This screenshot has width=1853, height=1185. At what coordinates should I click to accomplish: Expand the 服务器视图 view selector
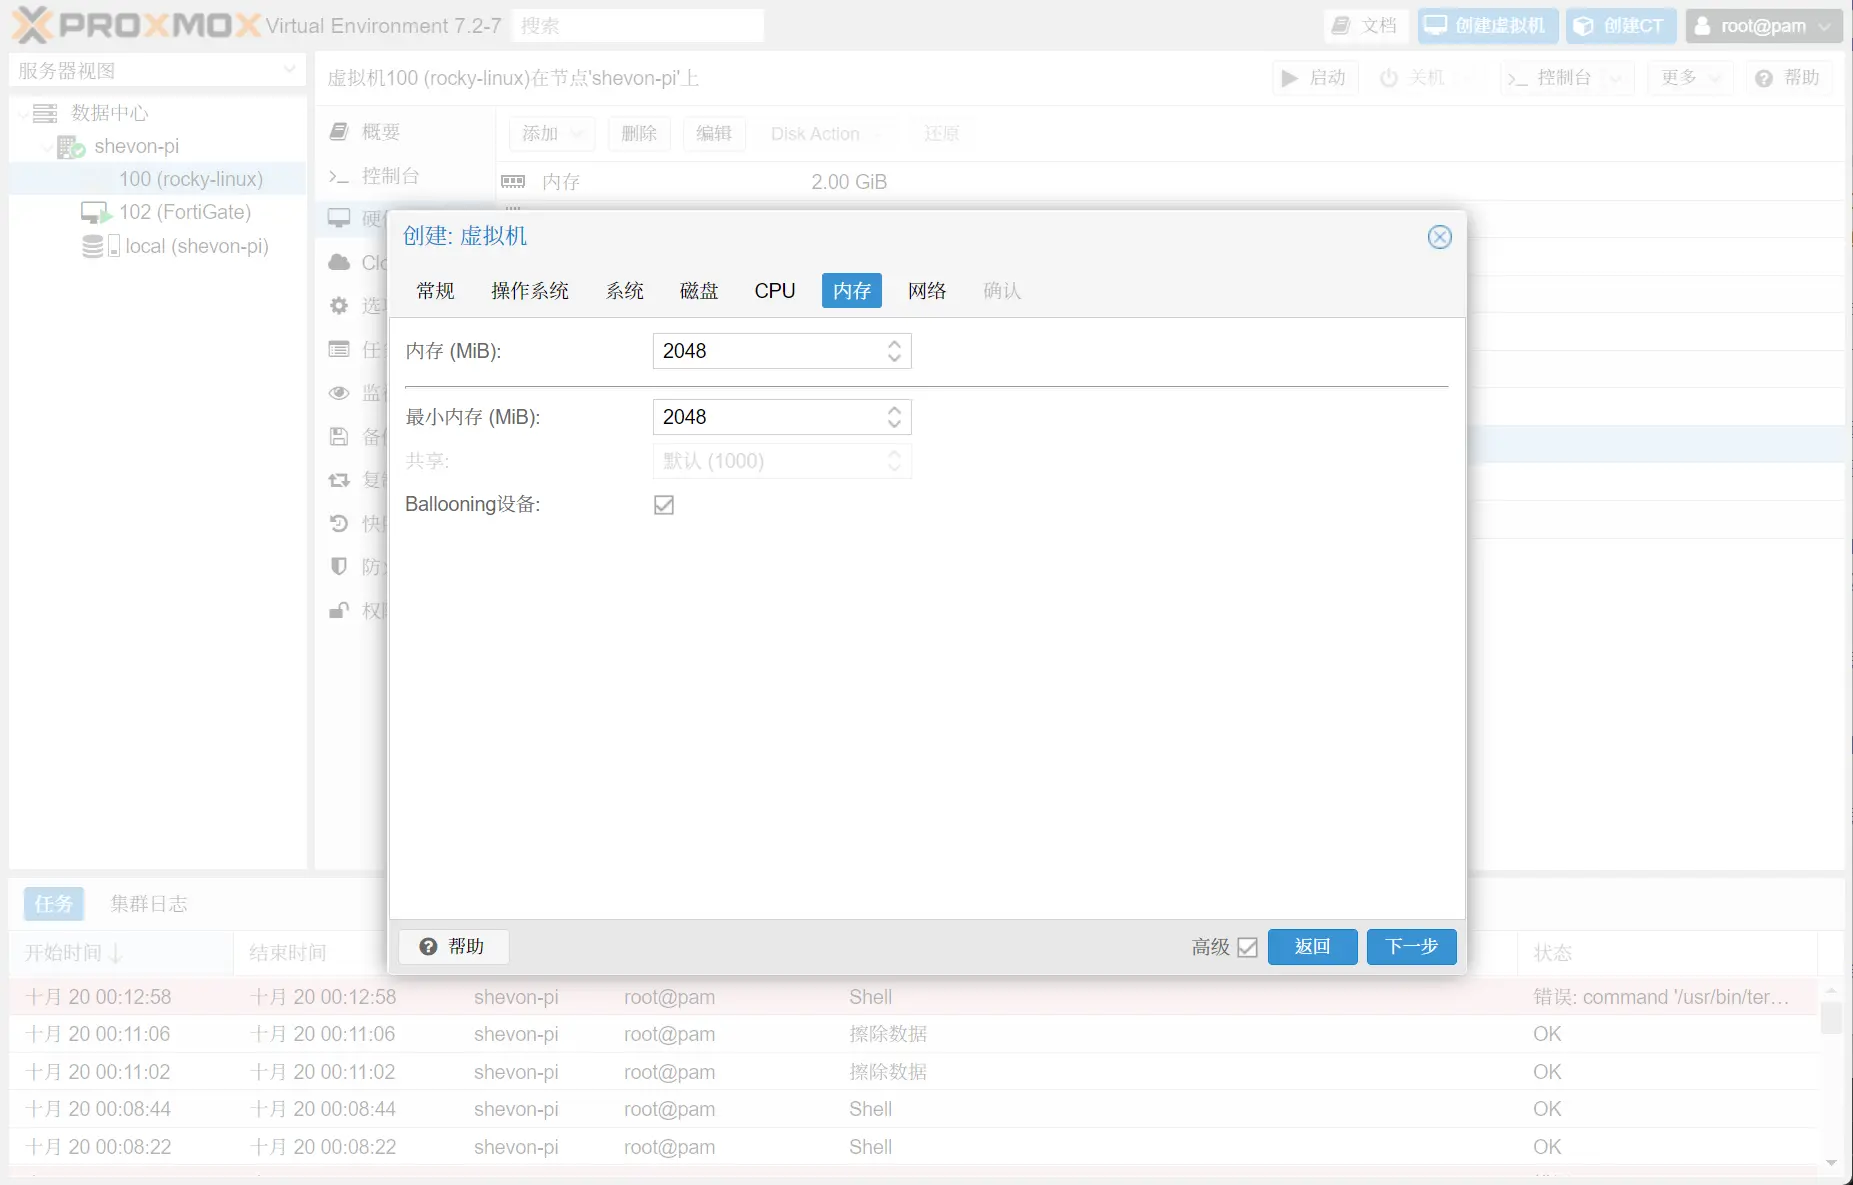289,70
